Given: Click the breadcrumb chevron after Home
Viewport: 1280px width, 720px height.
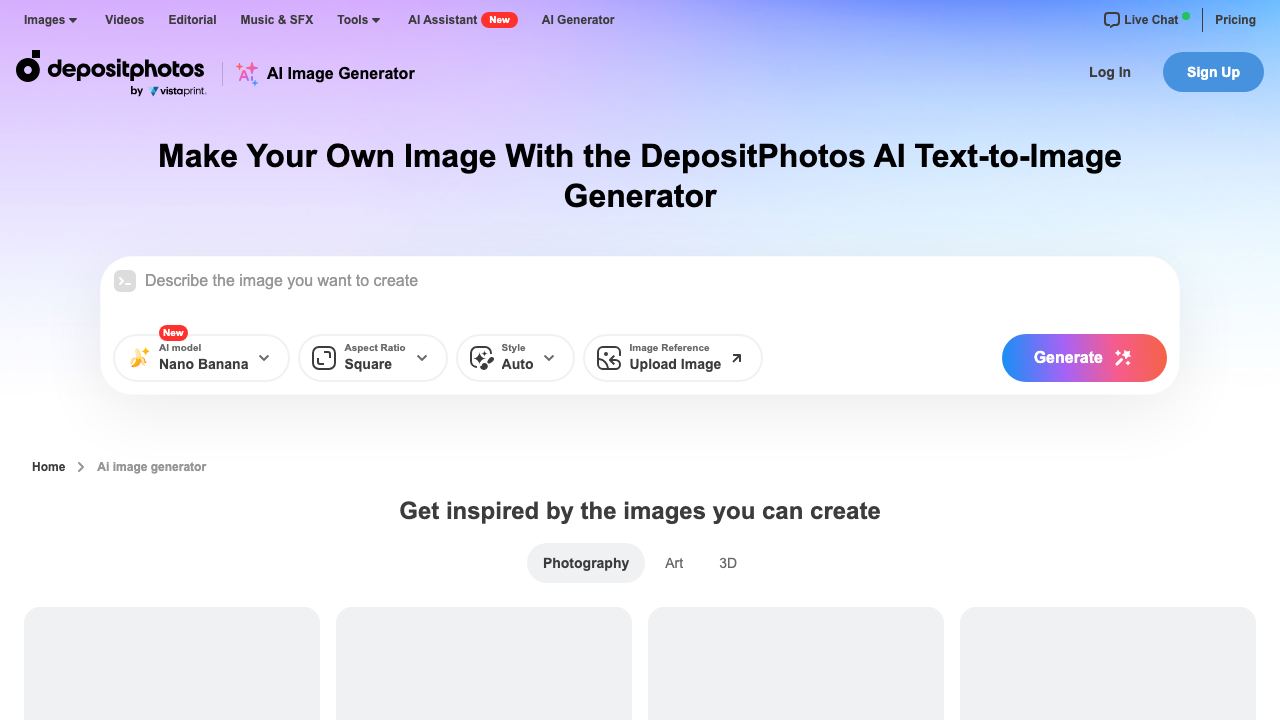Looking at the screenshot, I should coord(81,467).
